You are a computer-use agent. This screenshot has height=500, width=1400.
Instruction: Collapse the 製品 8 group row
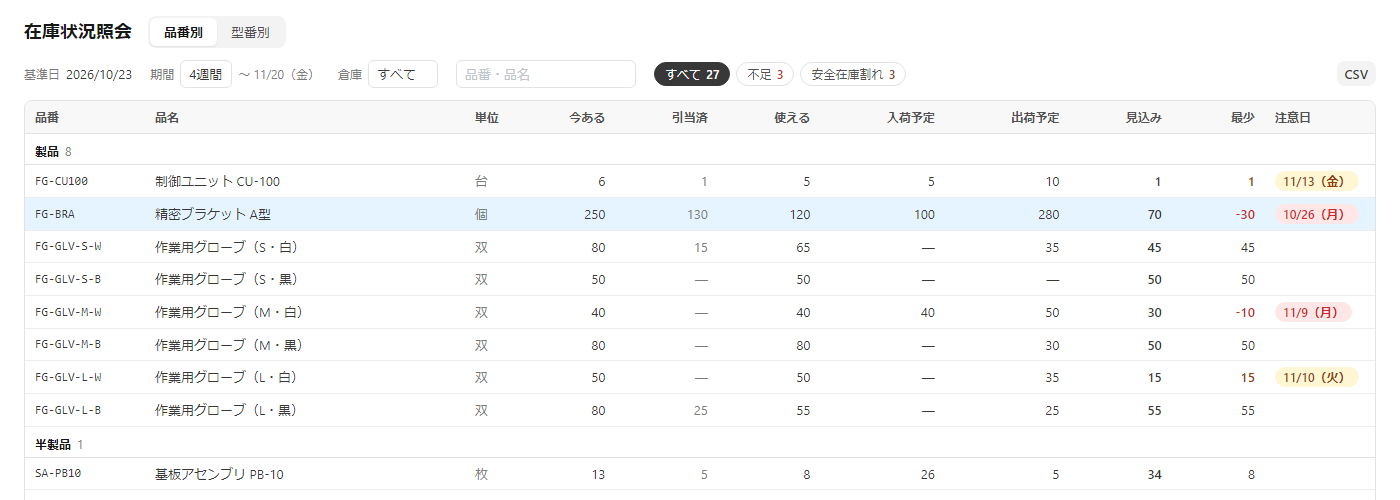coord(700,151)
